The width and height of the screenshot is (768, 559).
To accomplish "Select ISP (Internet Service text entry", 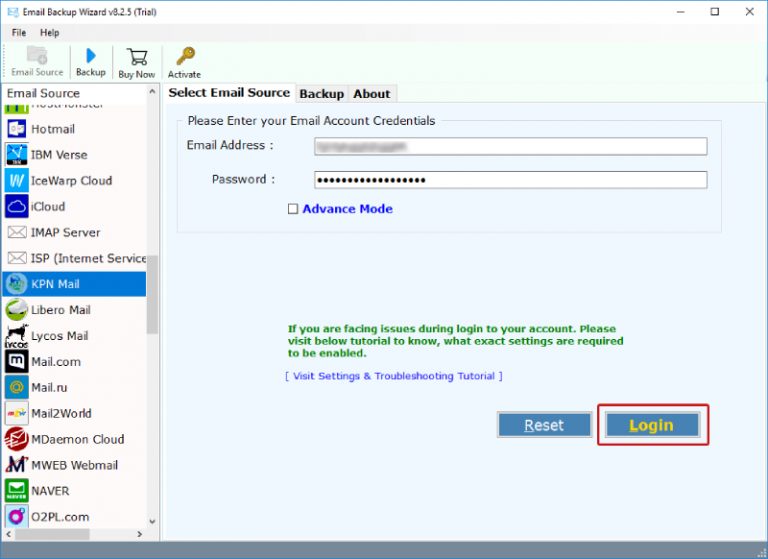I will coord(89,258).
